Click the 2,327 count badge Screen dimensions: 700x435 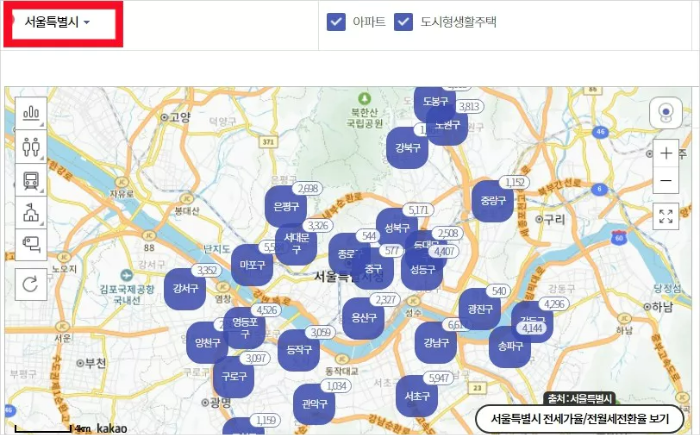click(x=385, y=300)
